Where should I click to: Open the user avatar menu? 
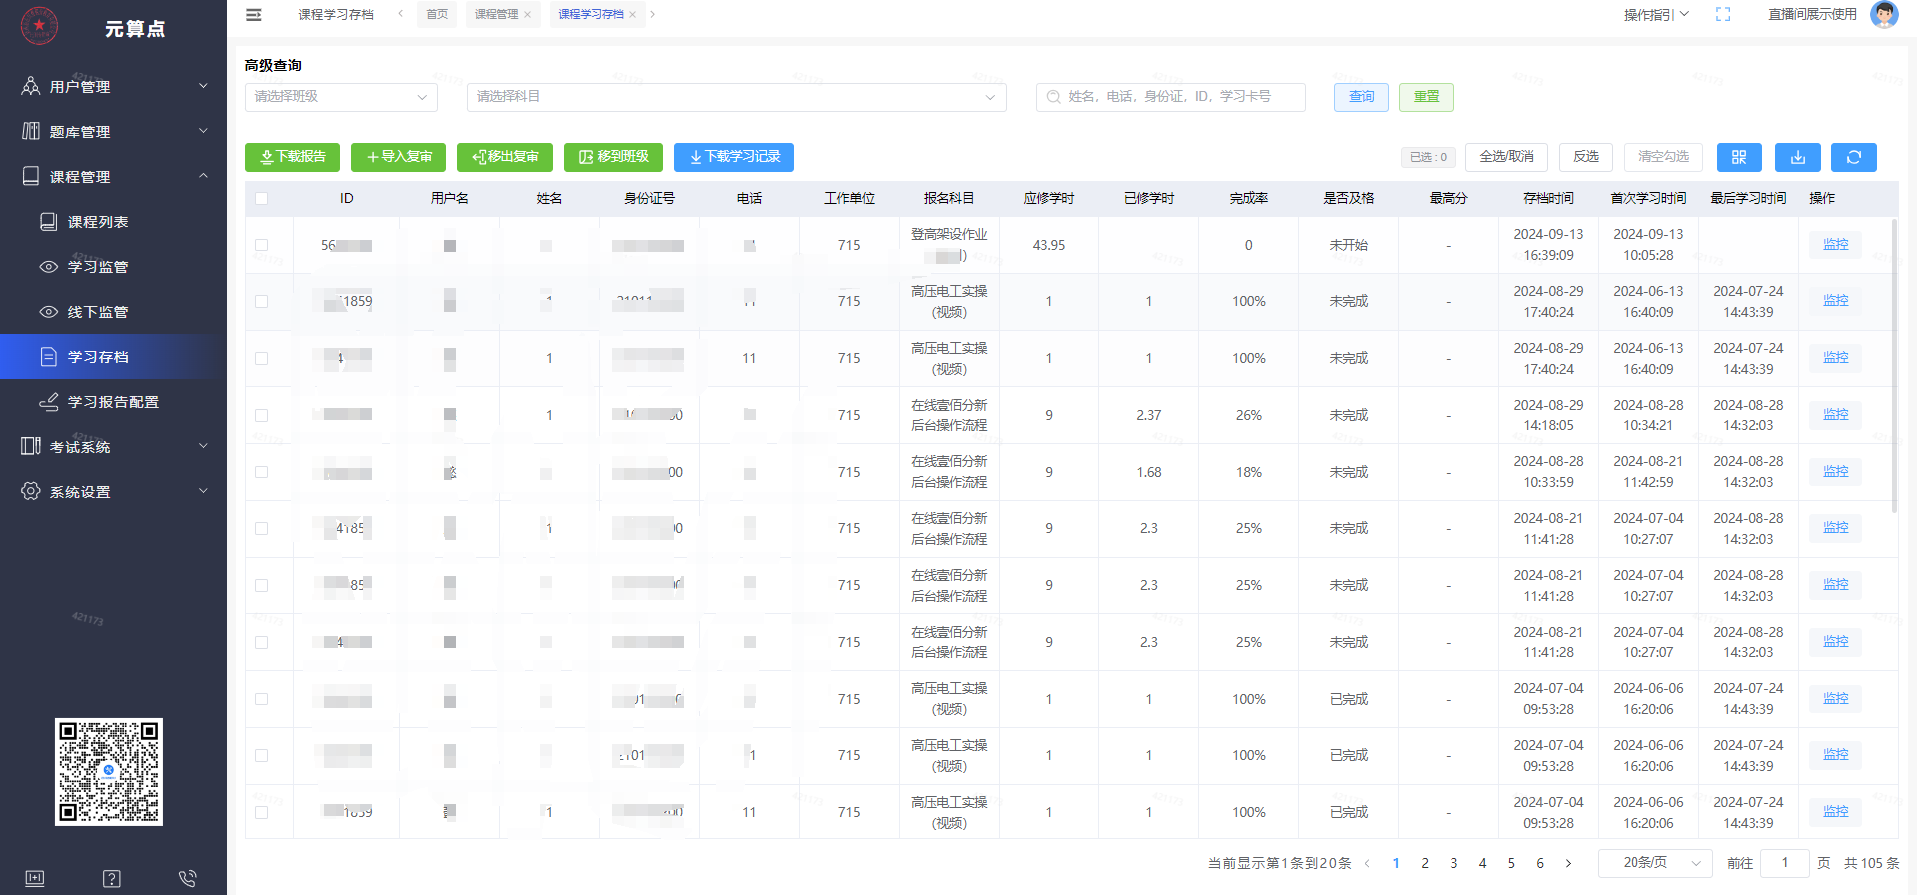point(1884,14)
